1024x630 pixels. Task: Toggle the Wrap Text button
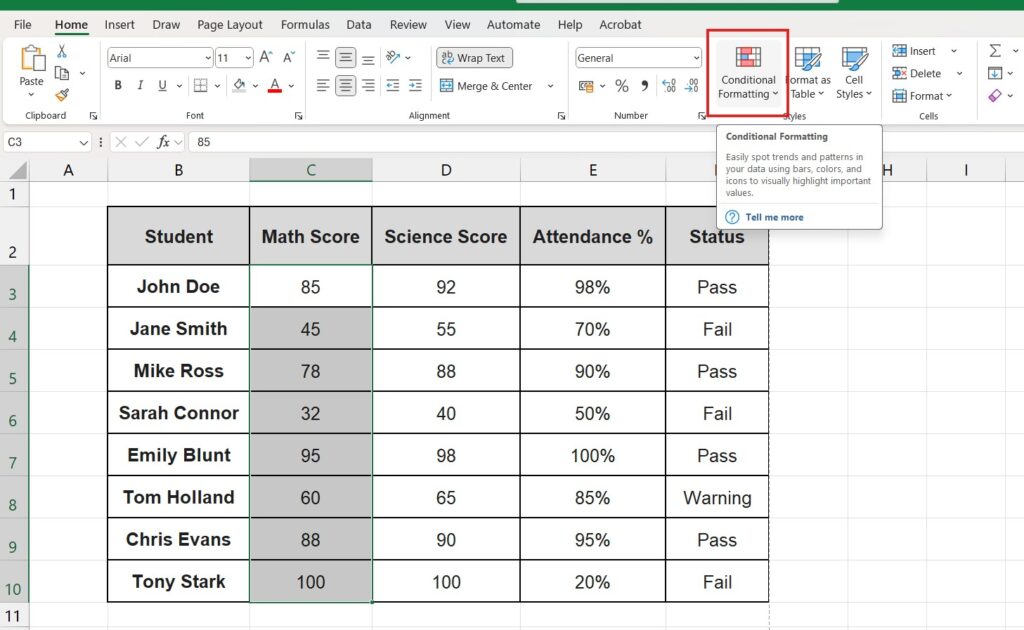coord(474,58)
